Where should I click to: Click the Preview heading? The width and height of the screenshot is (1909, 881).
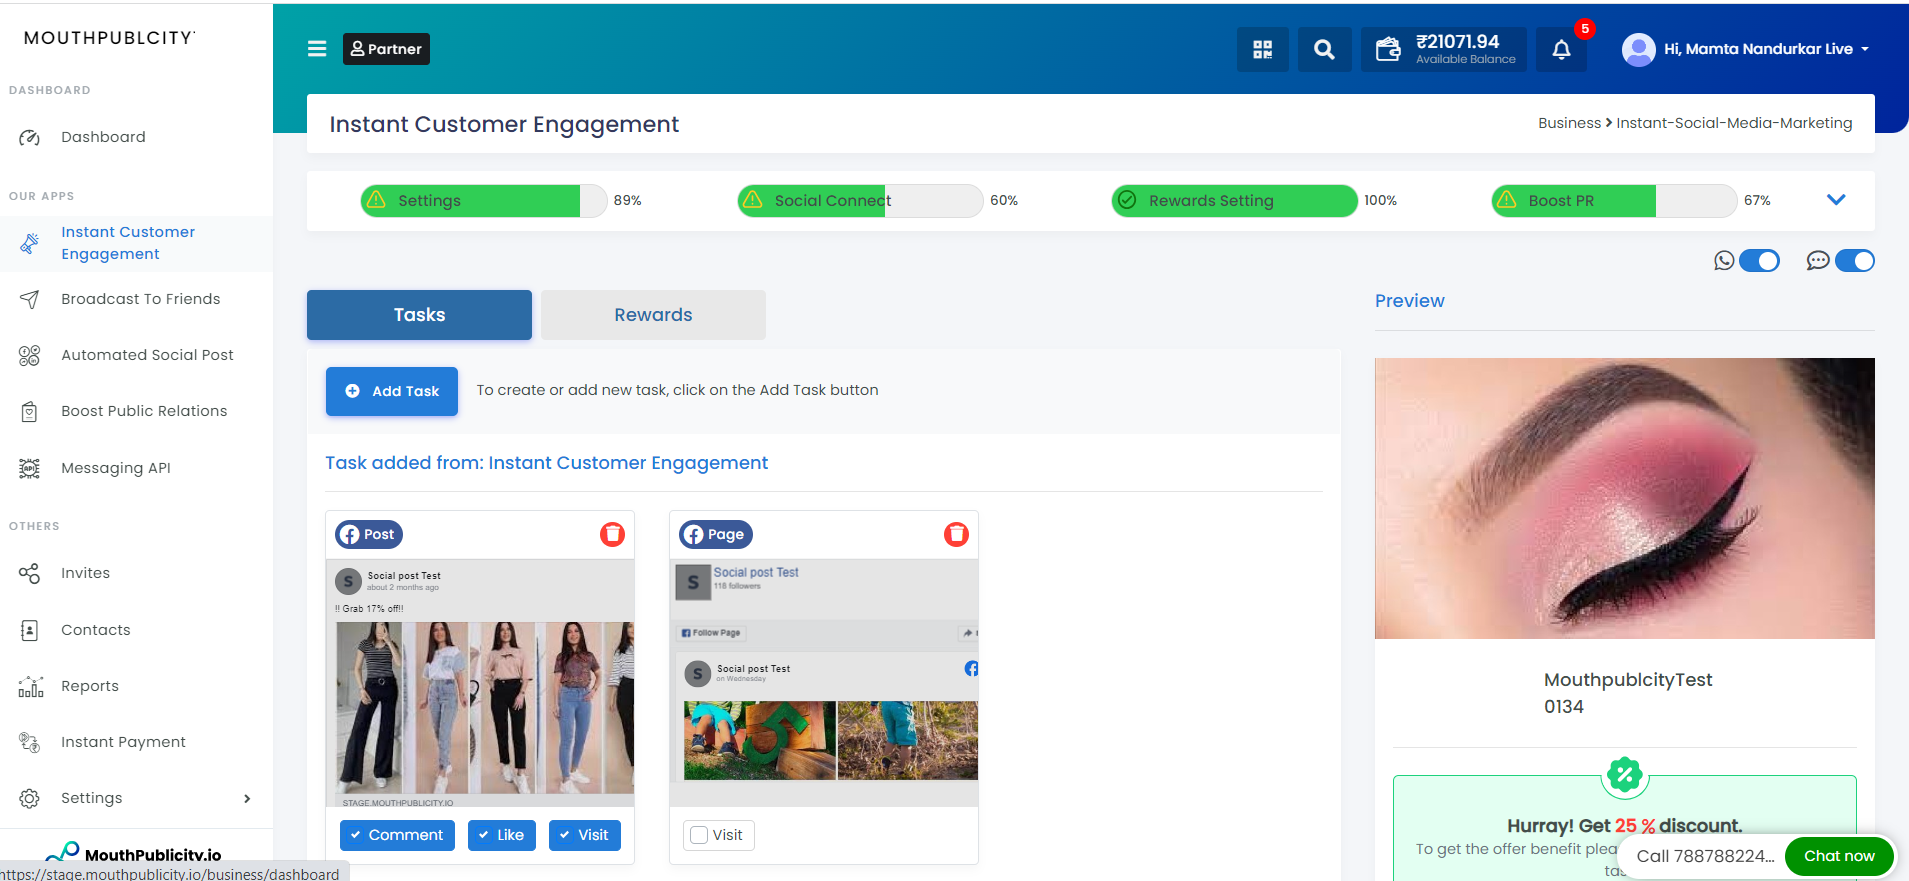(1409, 301)
